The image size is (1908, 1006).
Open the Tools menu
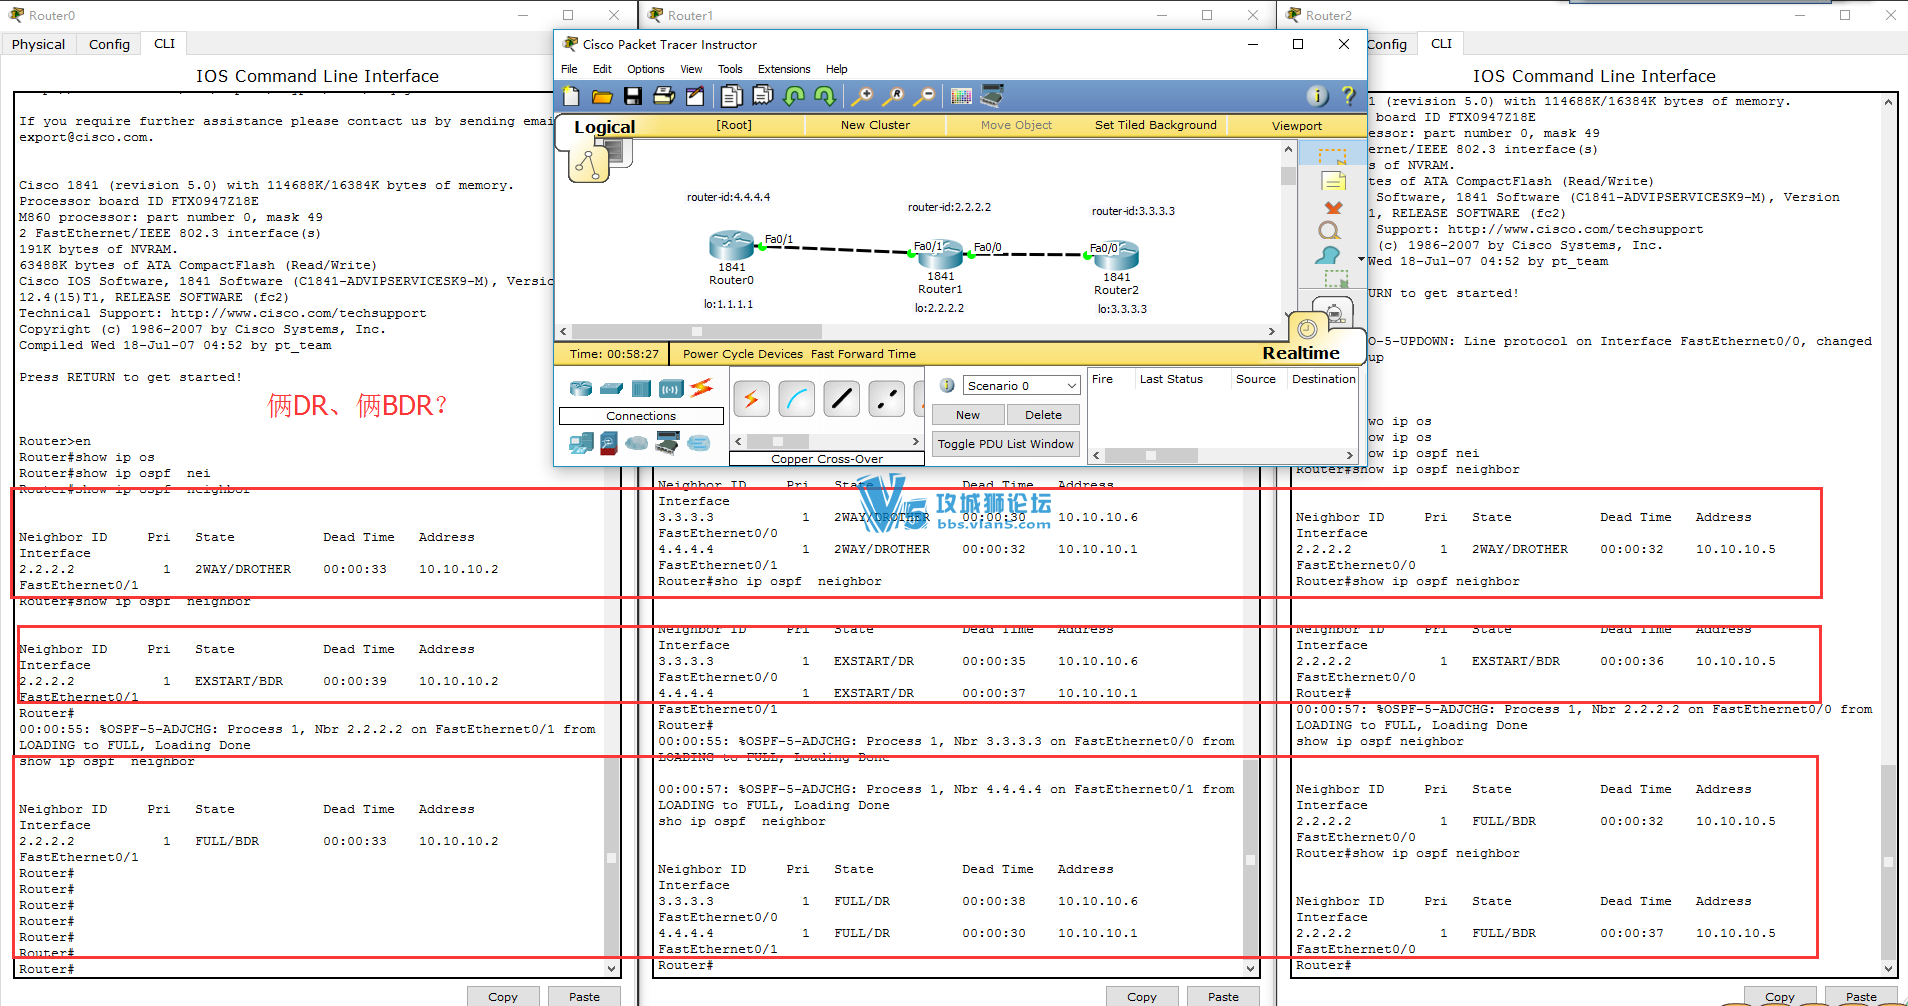click(x=730, y=69)
